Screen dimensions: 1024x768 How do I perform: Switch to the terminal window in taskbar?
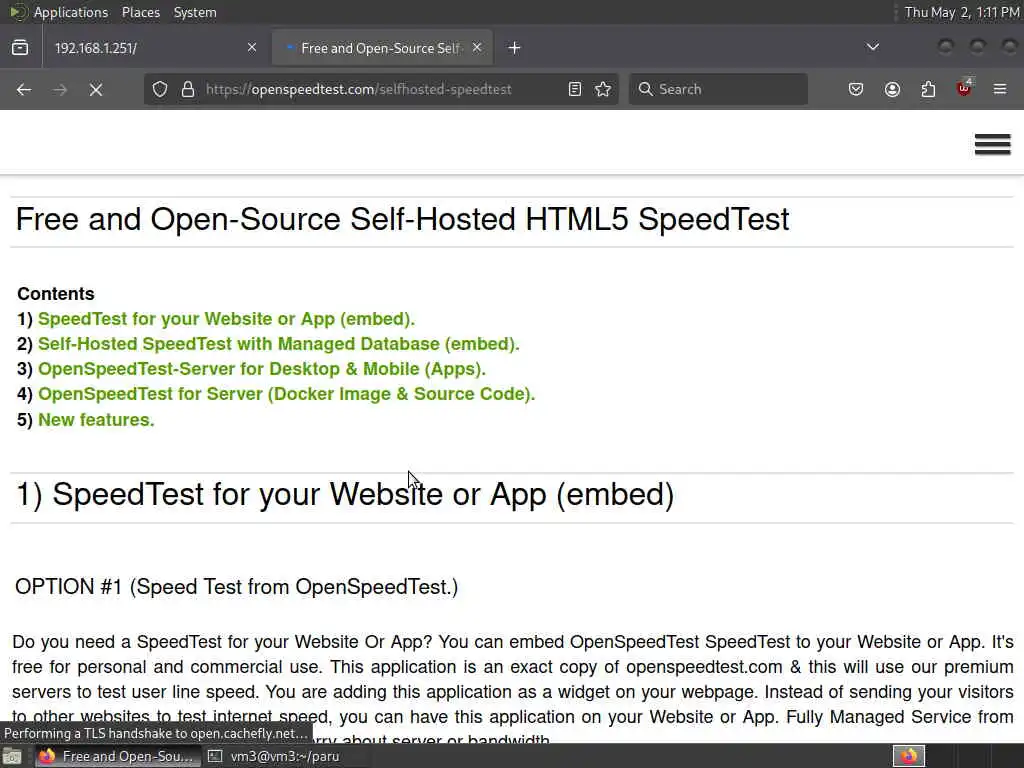[x=284, y=756]
